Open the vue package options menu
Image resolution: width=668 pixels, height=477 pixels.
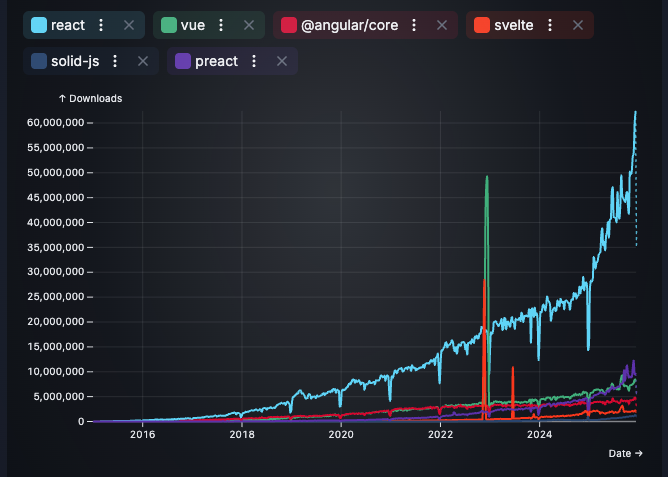point(221,25)
